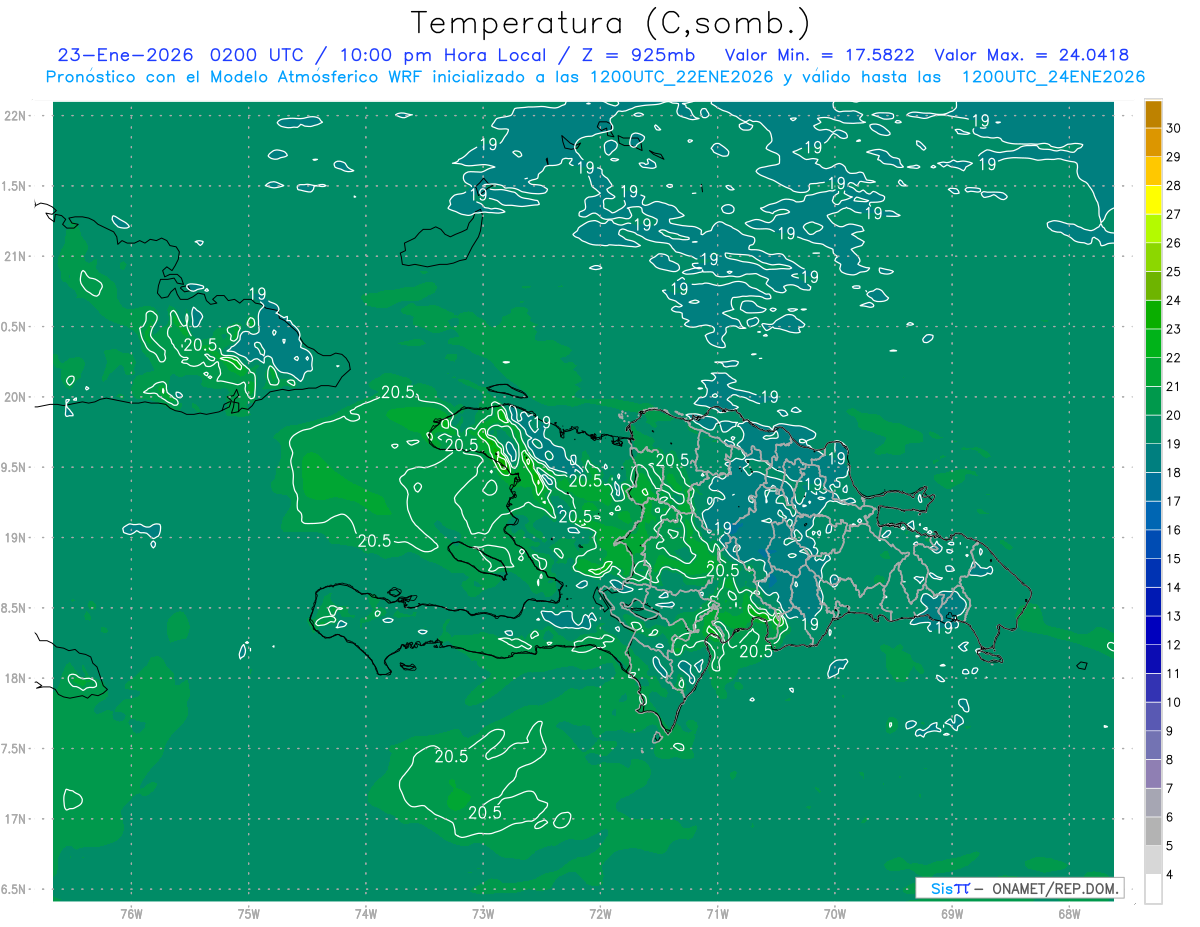Click the colorbar value '28'

coord(1174,186)
